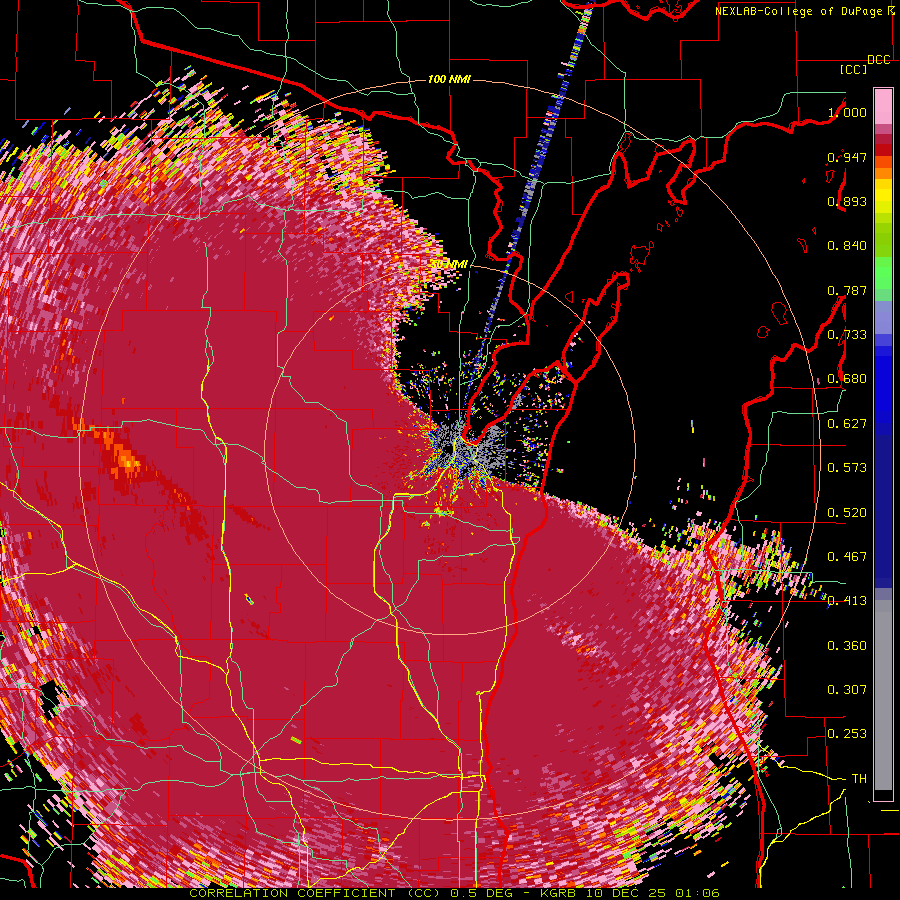Image resolution: width=900 pixels, height=900 pixels.
Task: Click the 0.680 legend value
Action: [847, 379]
